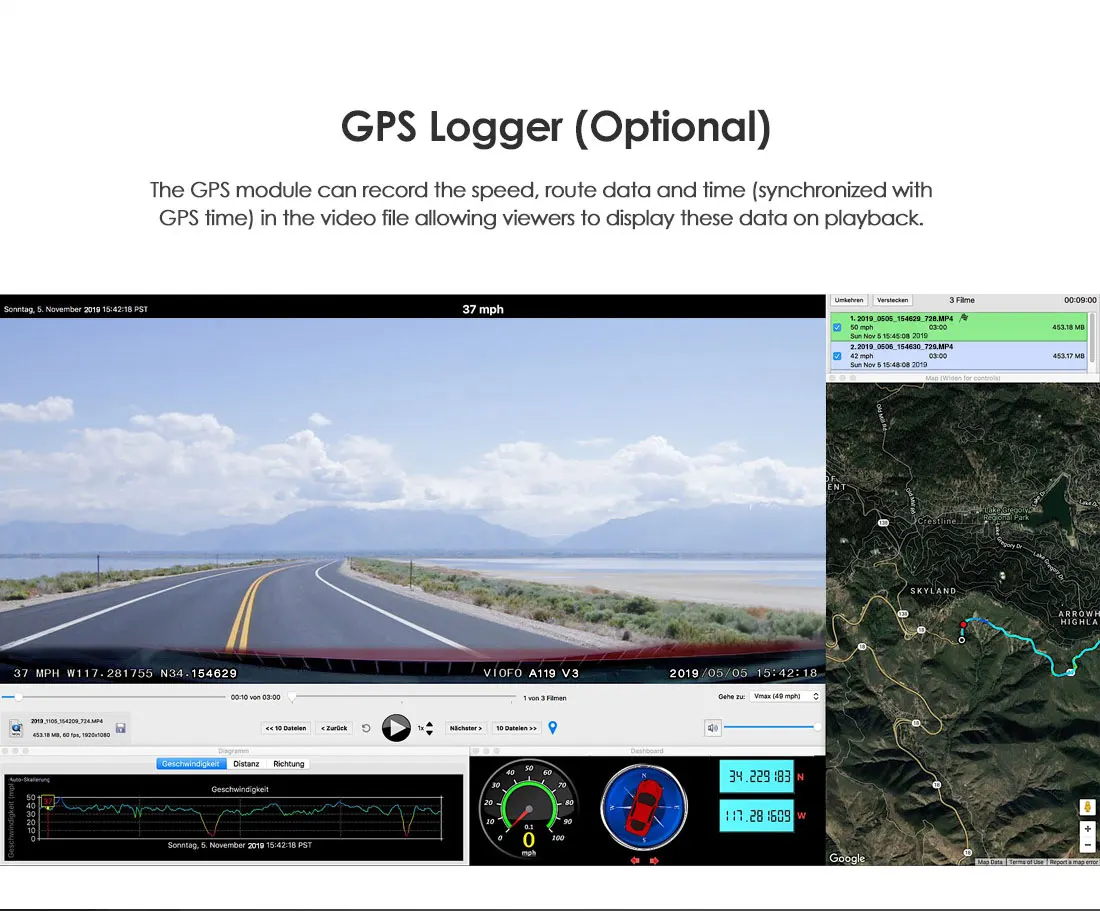Click the longitude readout 117.281609
Image resolution: width=1100 pixels, height=911 pixels.
pos(756,816)
